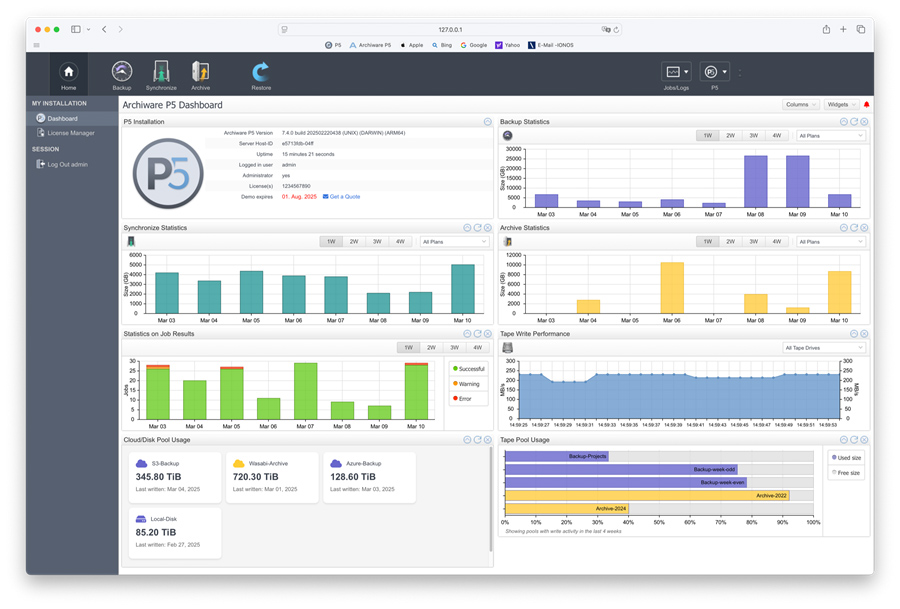This screenshot has height=609, width=900.
Task: Toggle Warning series in job results legend
Action: 466,384
